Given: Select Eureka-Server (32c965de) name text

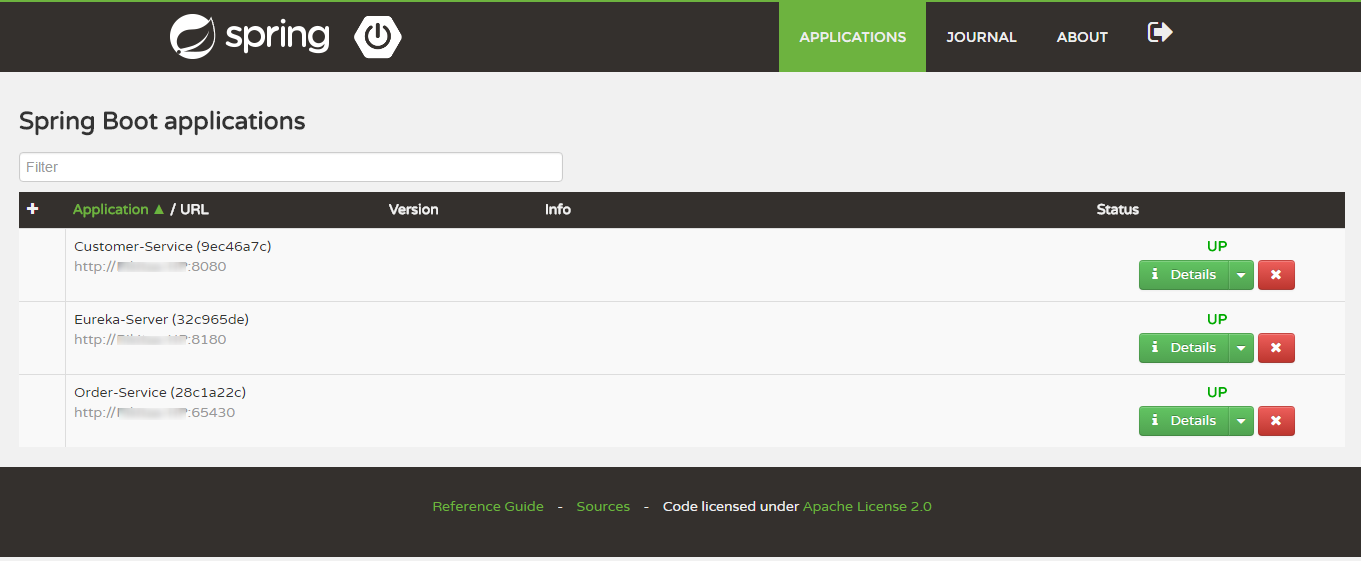Looking at the screenshot, I should [162, 319].
